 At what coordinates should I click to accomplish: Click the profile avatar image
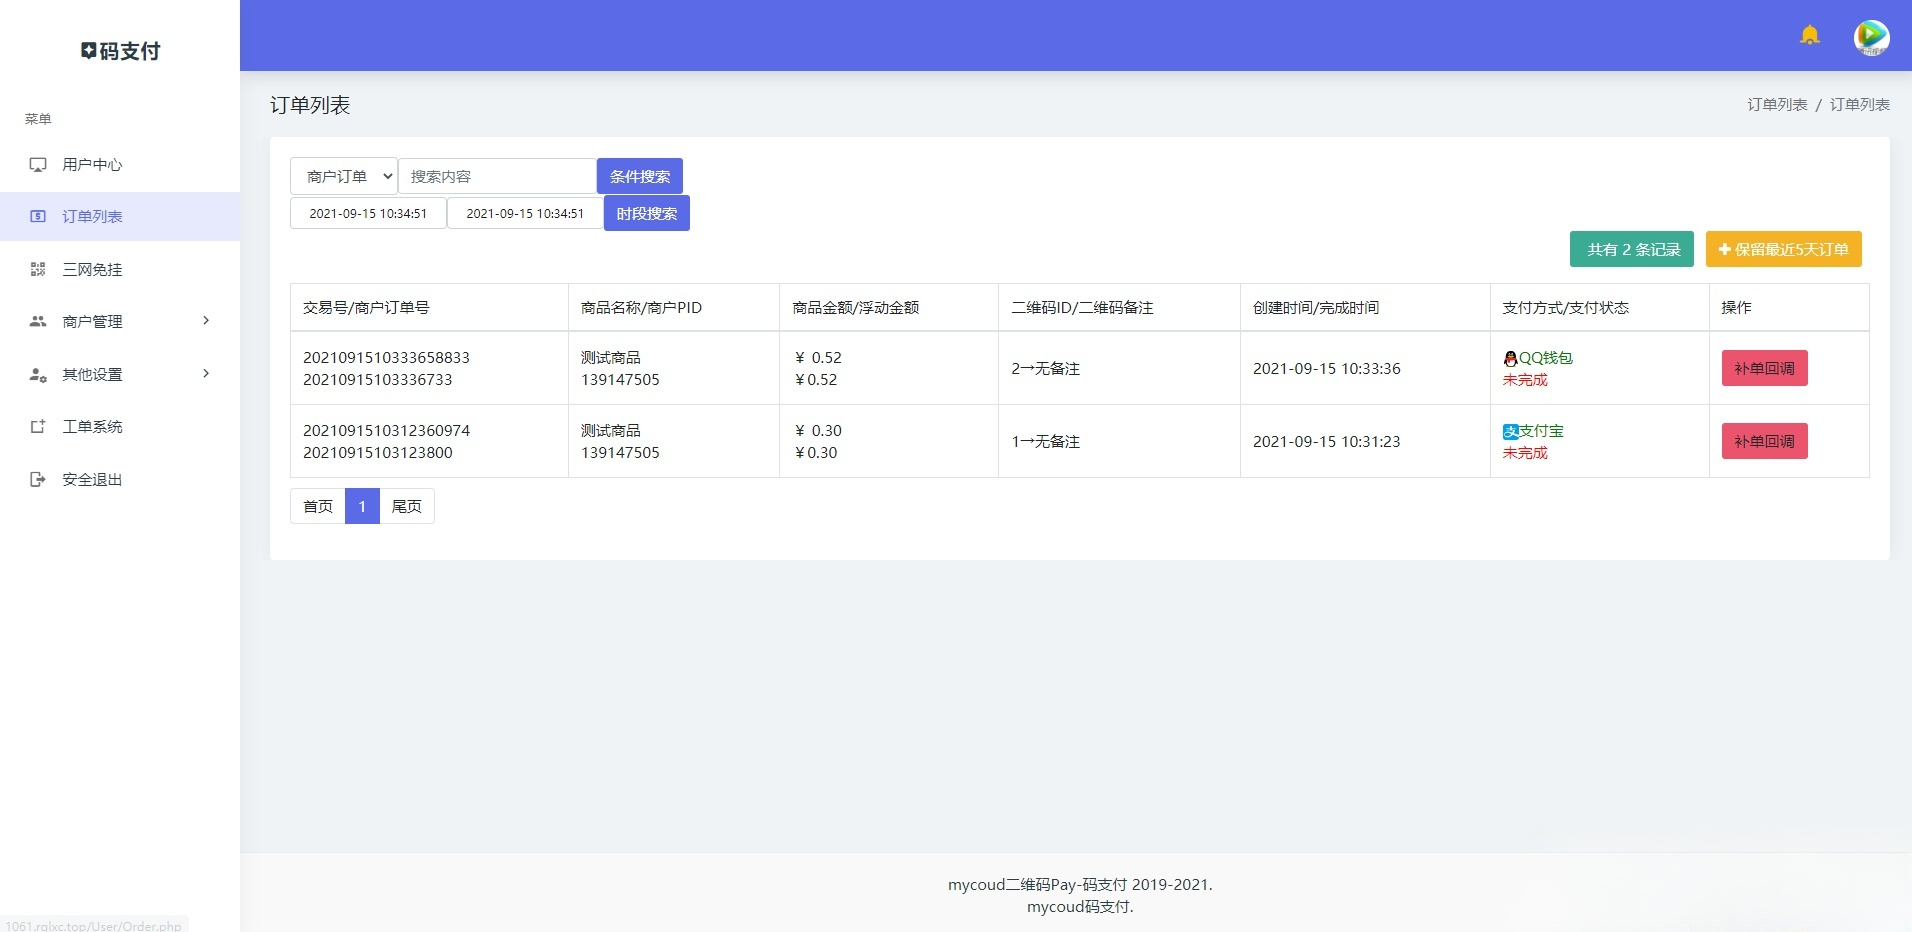pyautogui.click(x=1871, y=37)
